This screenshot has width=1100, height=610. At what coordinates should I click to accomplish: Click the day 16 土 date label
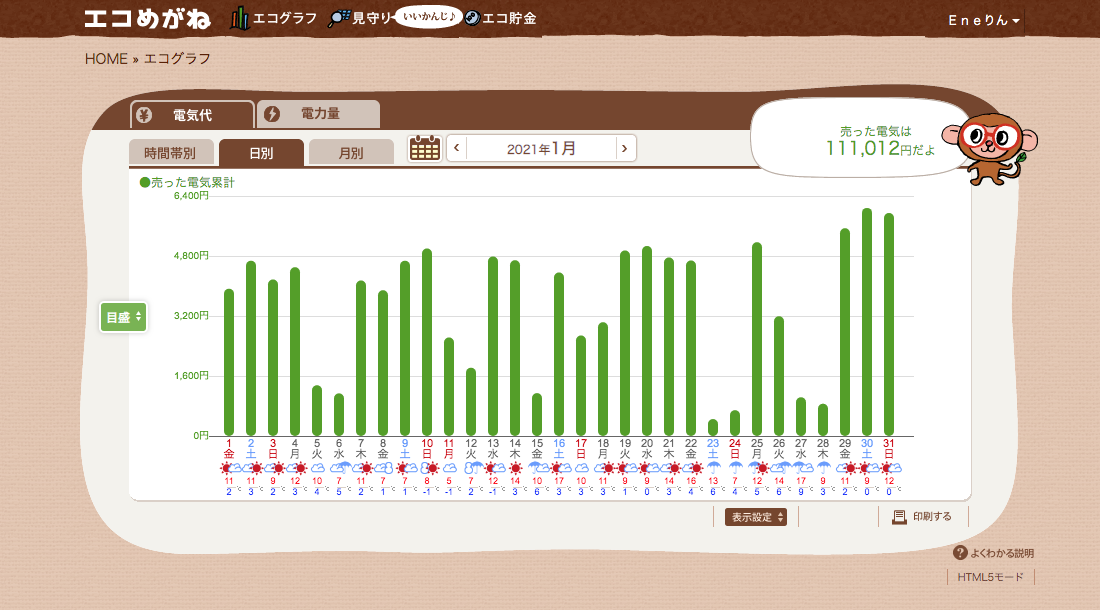coord(559,449)
